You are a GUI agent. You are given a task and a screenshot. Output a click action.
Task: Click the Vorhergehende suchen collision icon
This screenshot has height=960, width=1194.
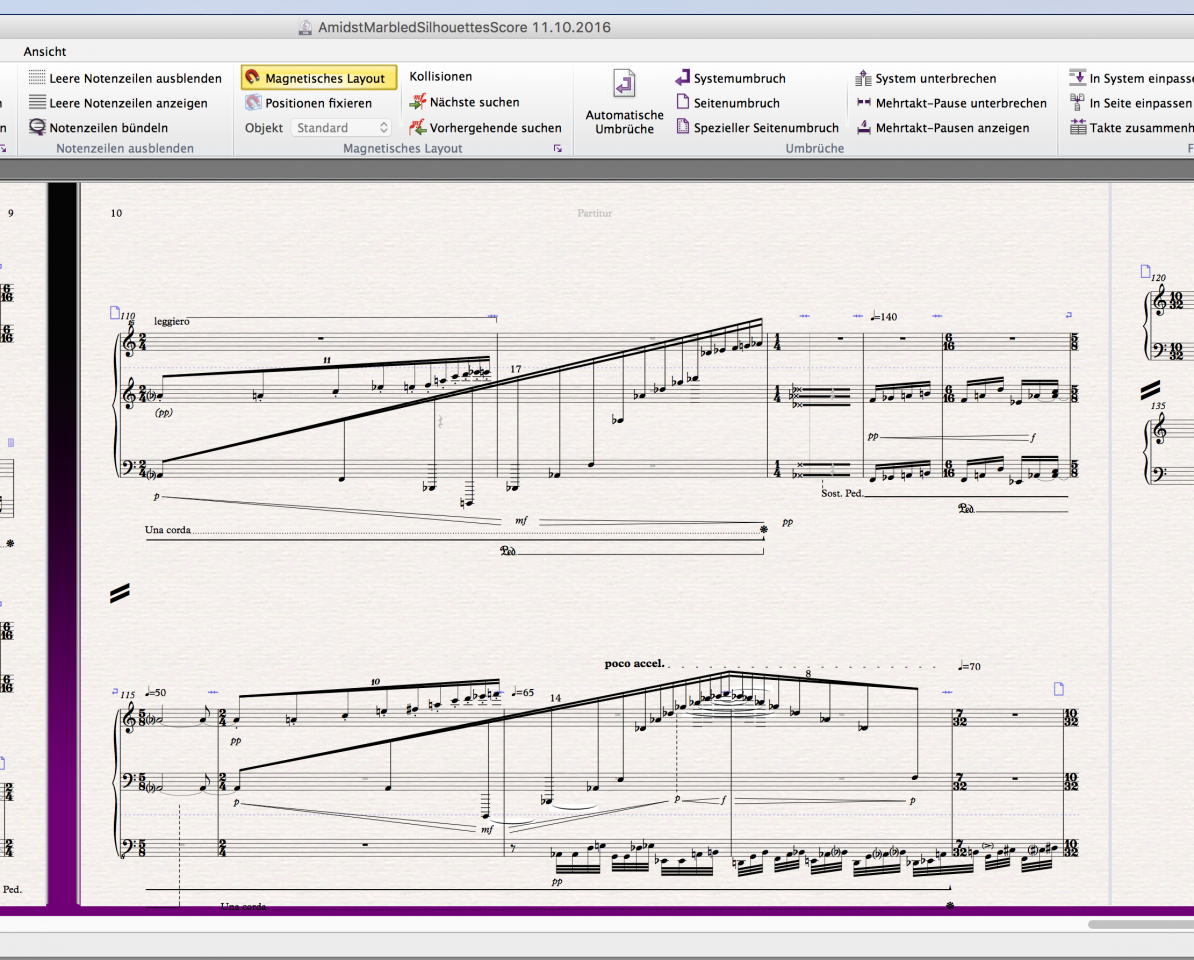point(417,127)
